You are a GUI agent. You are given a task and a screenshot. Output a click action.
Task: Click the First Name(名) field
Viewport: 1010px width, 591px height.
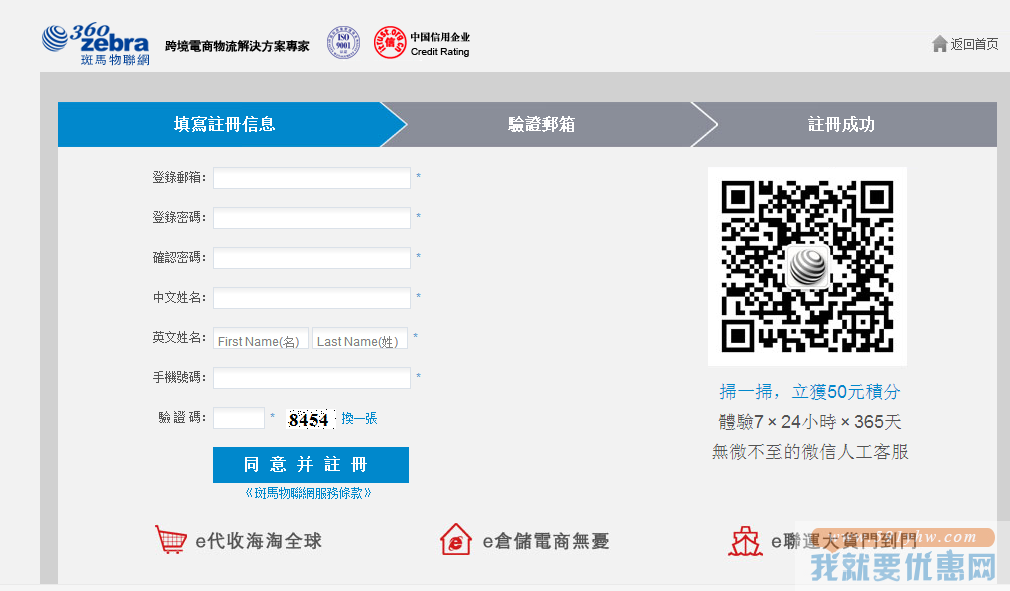point(261,338)
